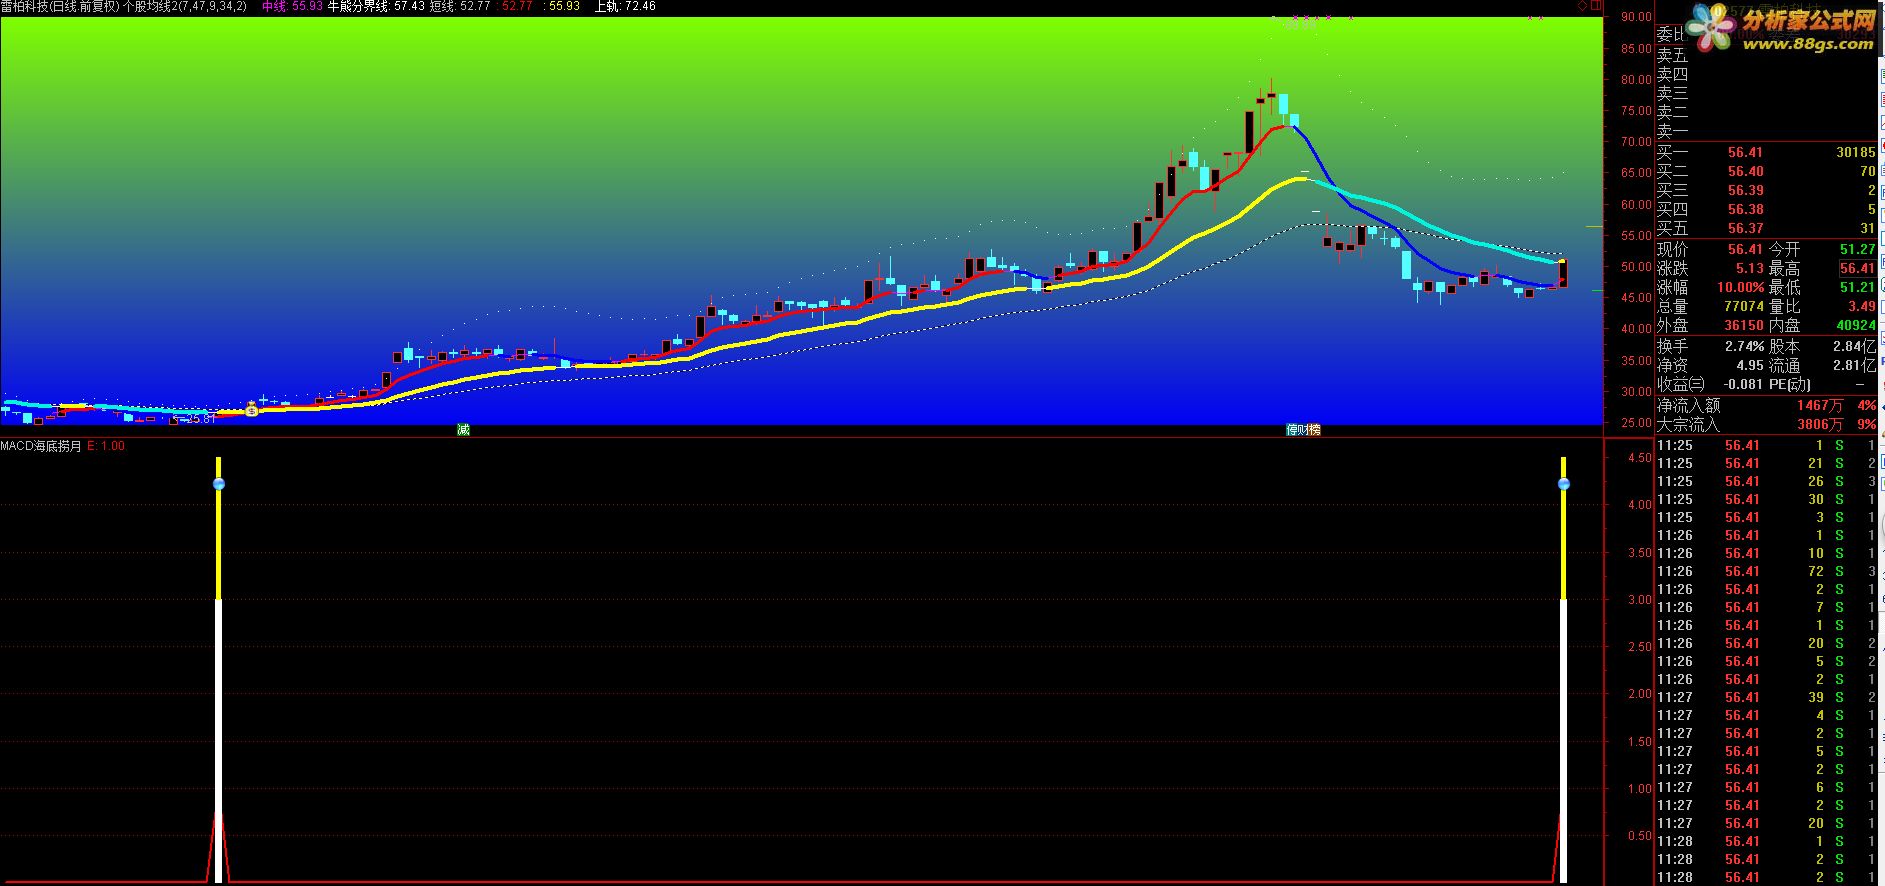
Task: Click the 最低 value 51.21
Action: click(x=1857, y=287)
